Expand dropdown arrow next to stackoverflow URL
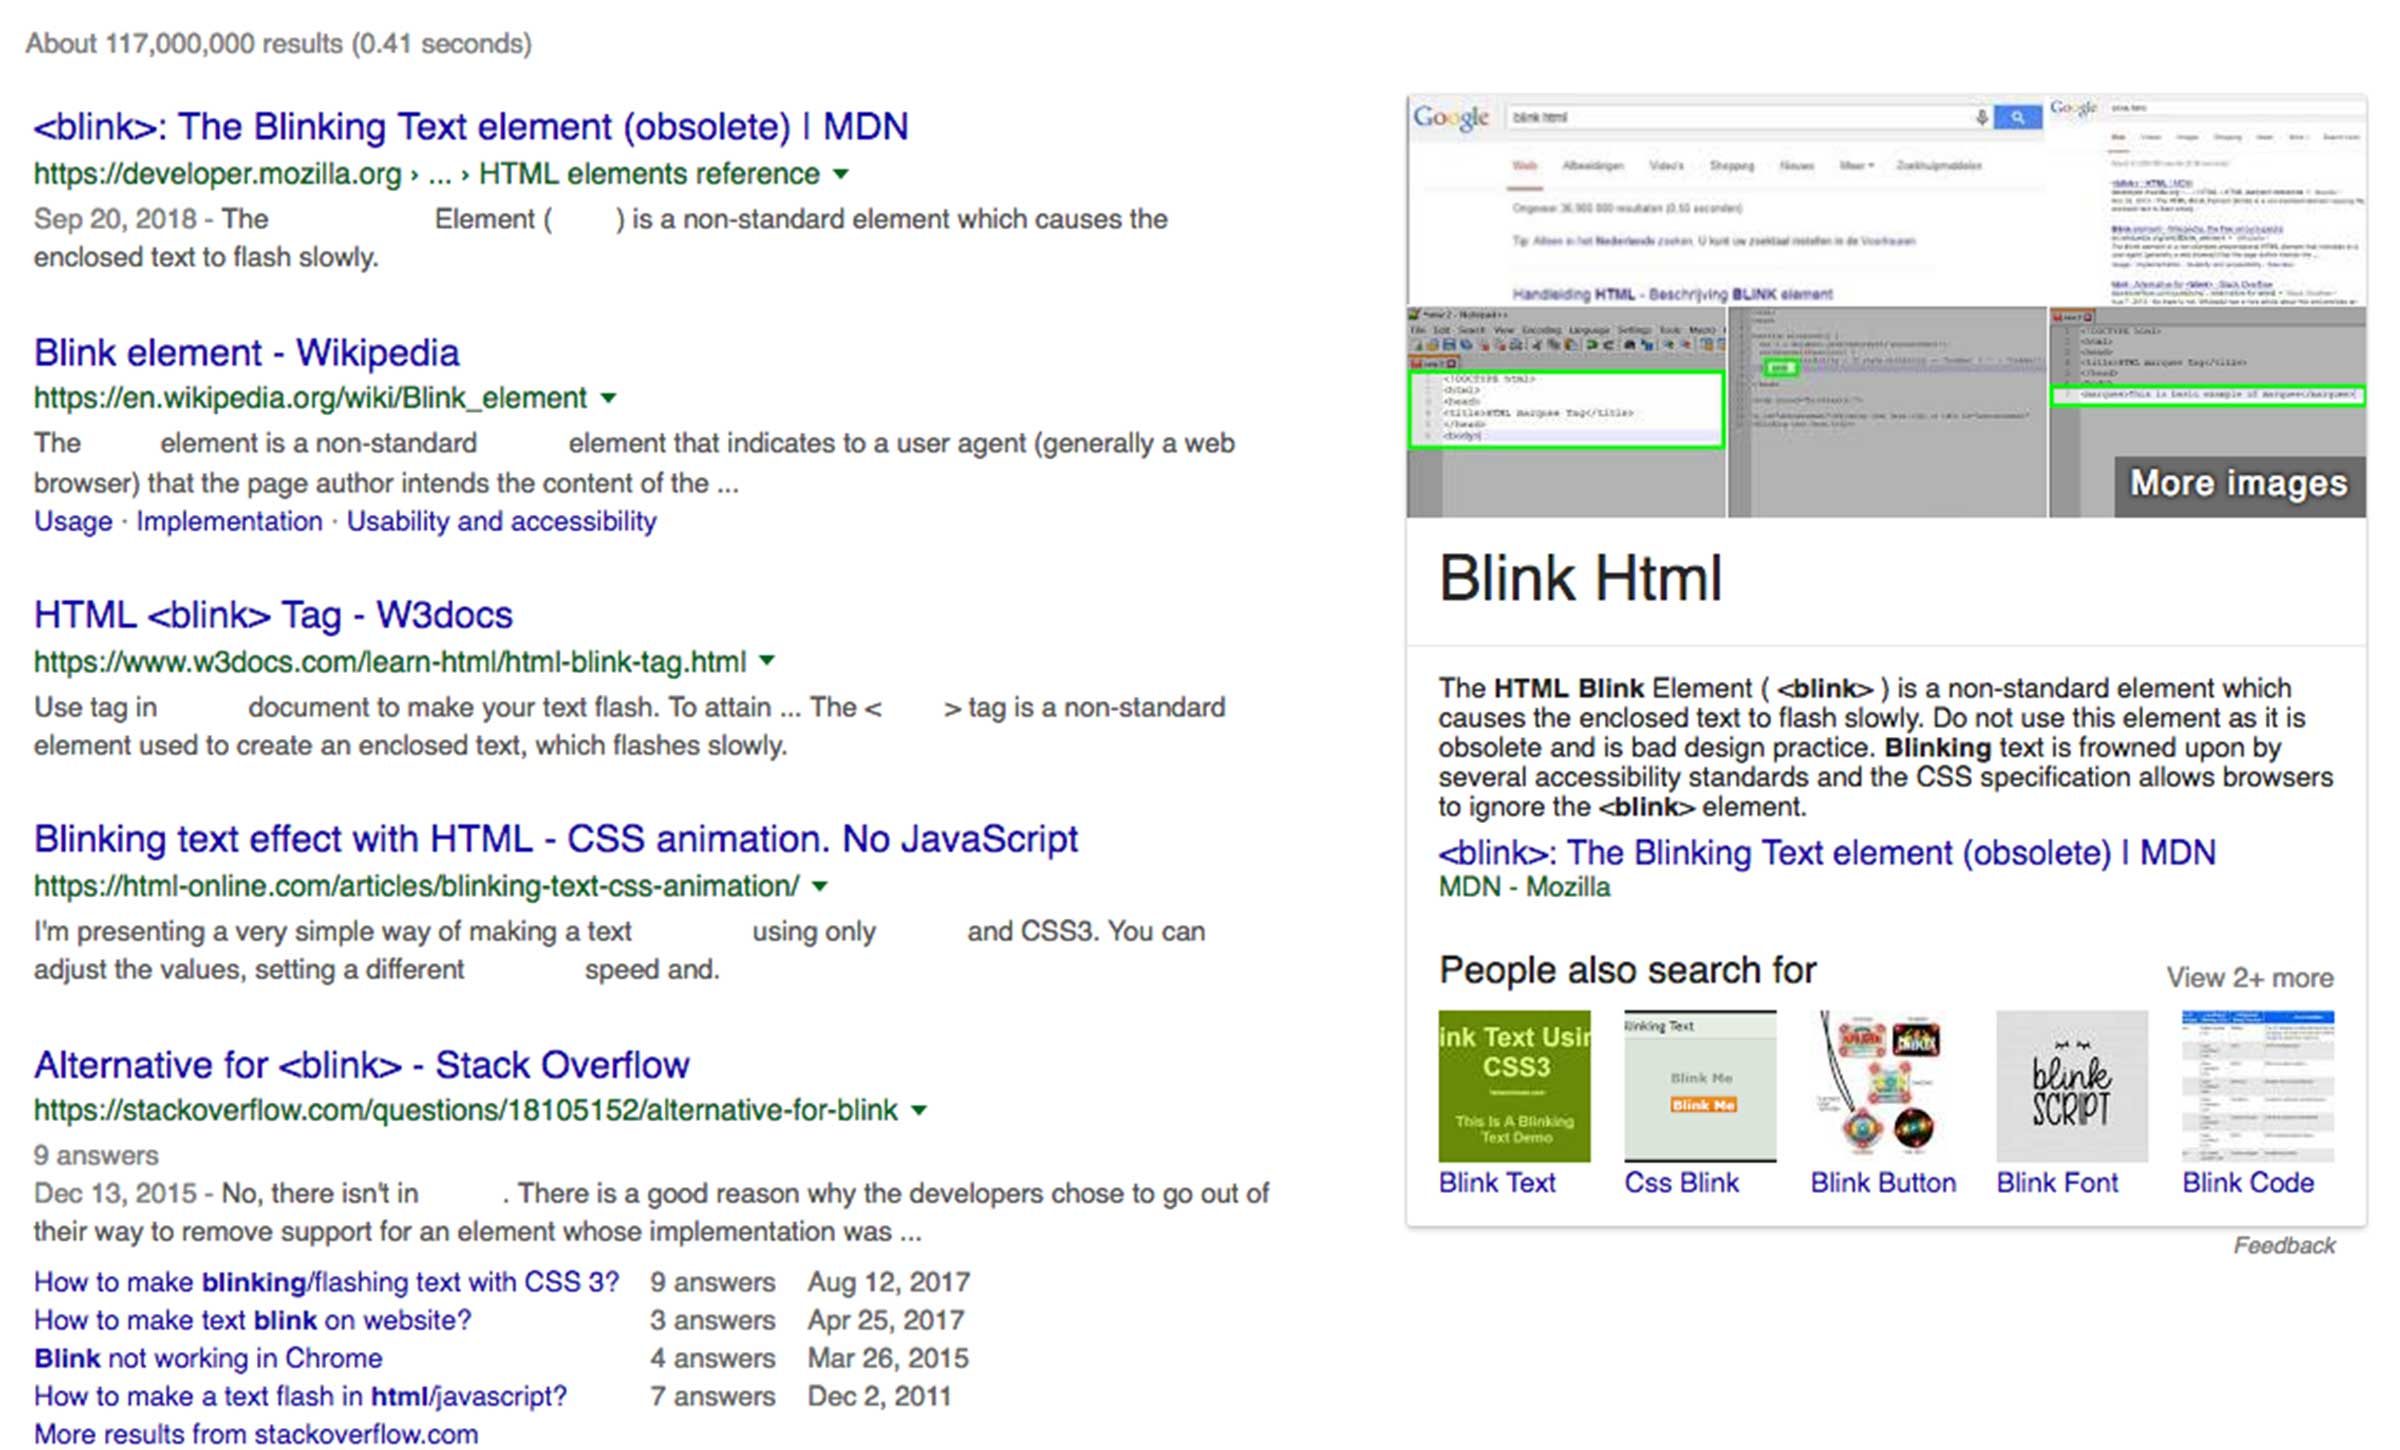The height and width of the screenshot is (1450, 2400). (x=919, y=1110)
